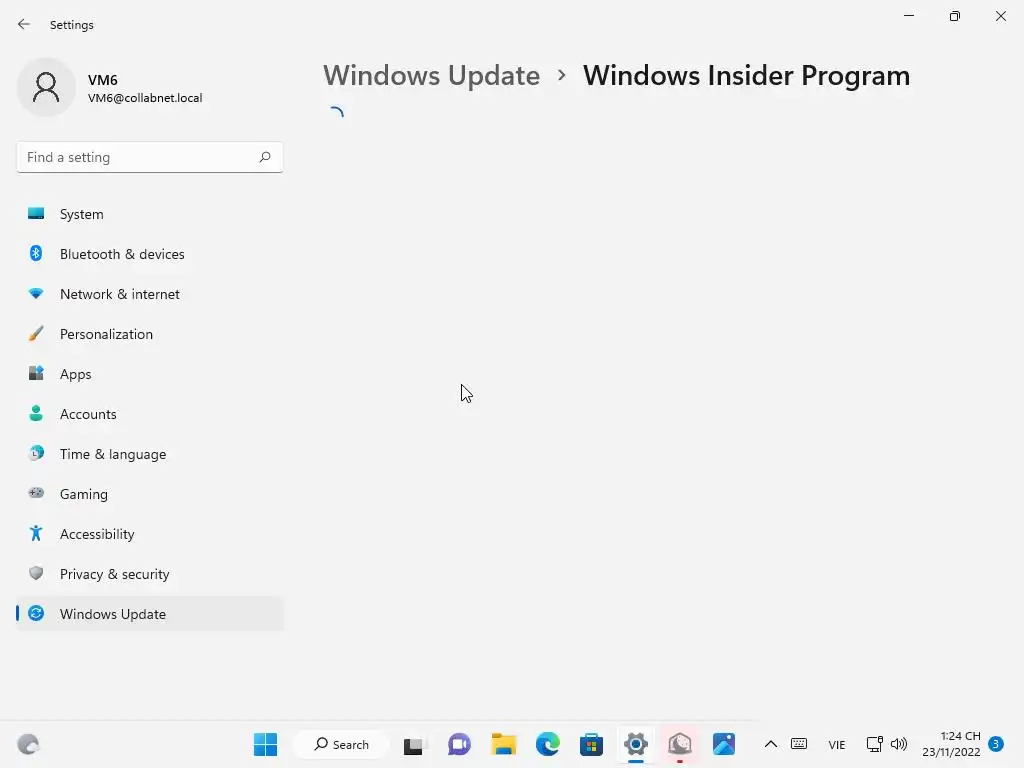
Task: Click the Gaming controller icon
Action: coord(36,493)
